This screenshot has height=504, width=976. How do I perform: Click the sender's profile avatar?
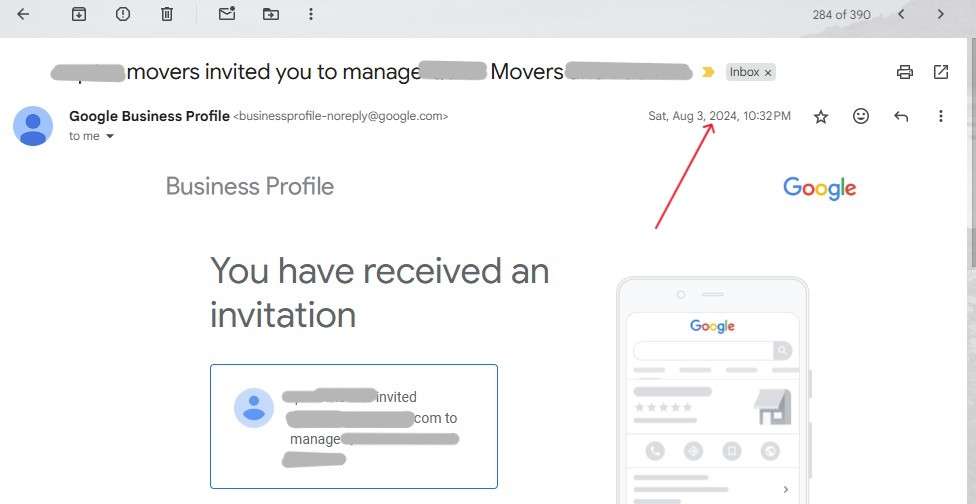pos(33,126)
